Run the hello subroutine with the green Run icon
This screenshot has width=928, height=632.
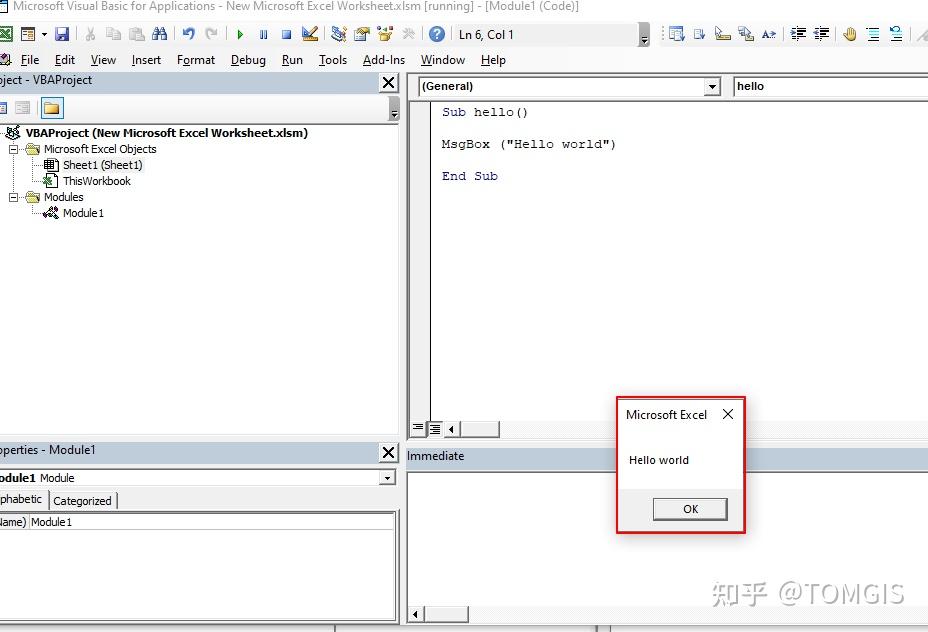[x=241, y=33]
